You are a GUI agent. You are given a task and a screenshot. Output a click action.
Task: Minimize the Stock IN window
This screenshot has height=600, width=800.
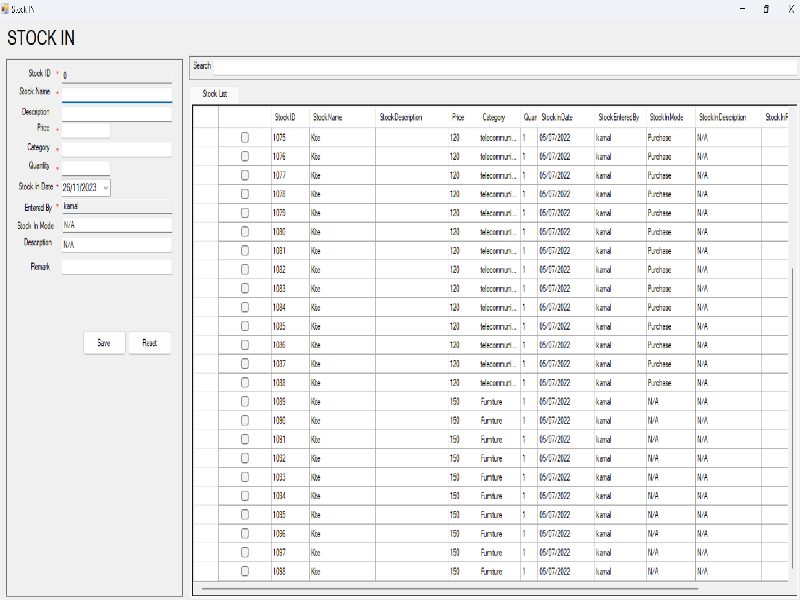[742, 8]
